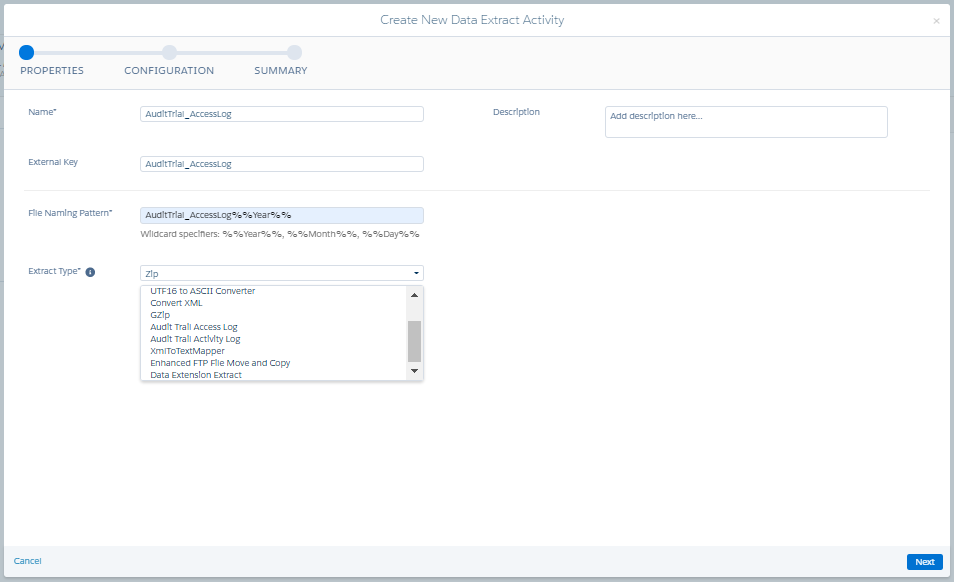This screenshot has width=954, height=582.
Task: Click the Configuration step circle
Action: coord(169,52)
